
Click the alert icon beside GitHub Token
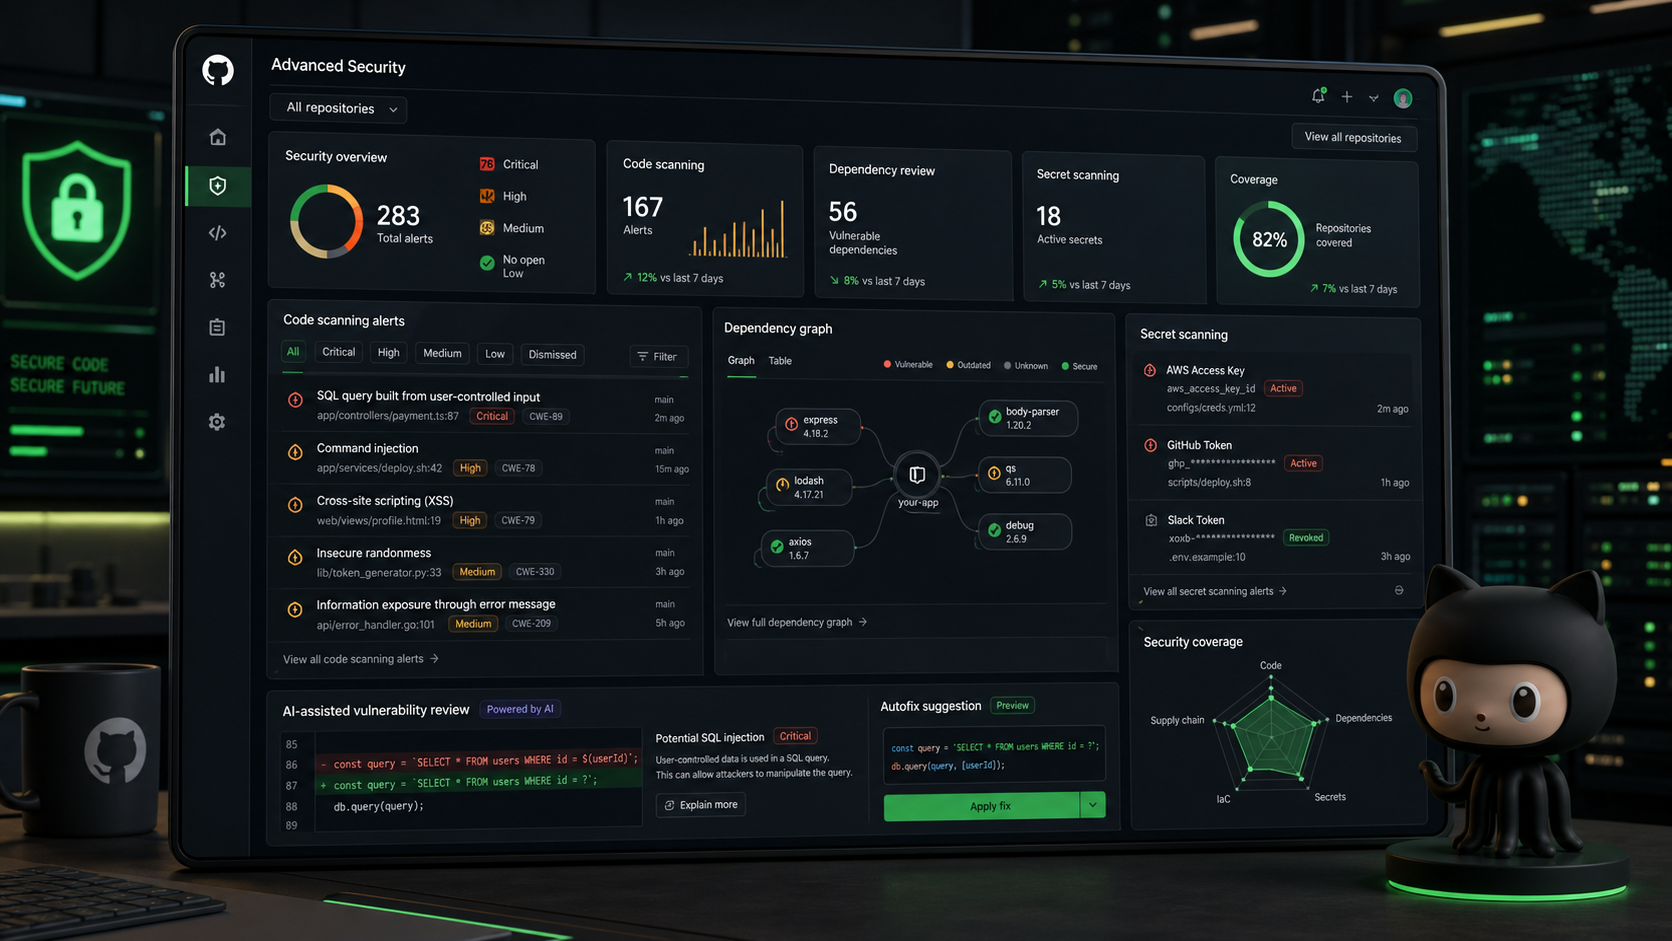point(1150,445)
